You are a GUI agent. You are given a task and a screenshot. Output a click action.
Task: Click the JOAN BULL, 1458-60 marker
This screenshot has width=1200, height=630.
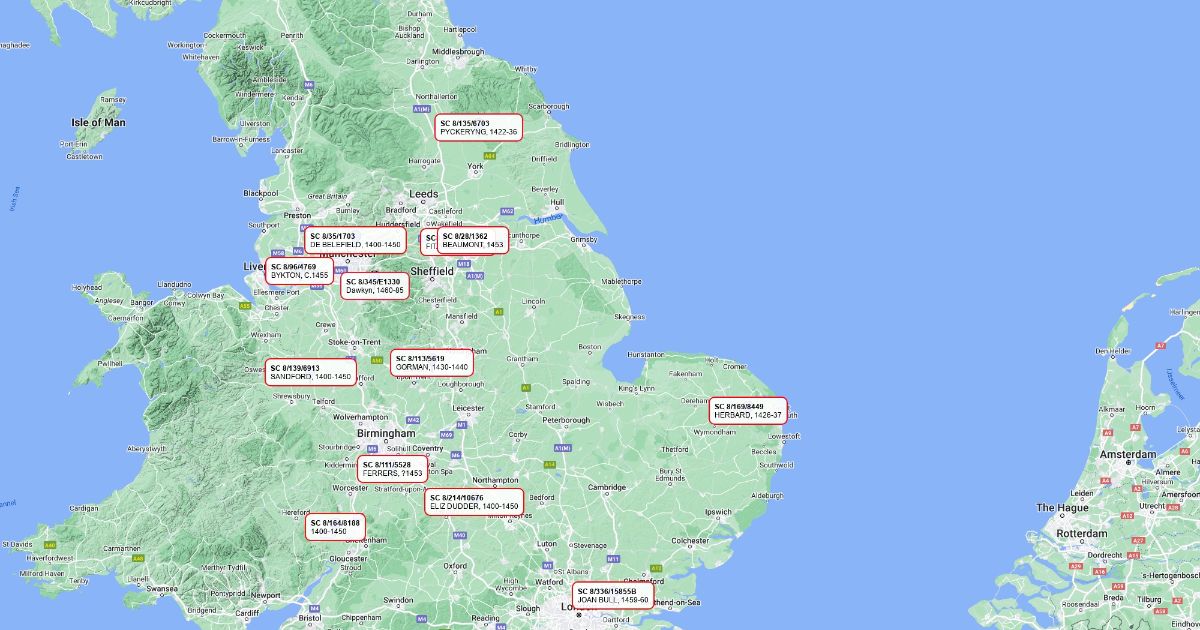pos(614,596)
